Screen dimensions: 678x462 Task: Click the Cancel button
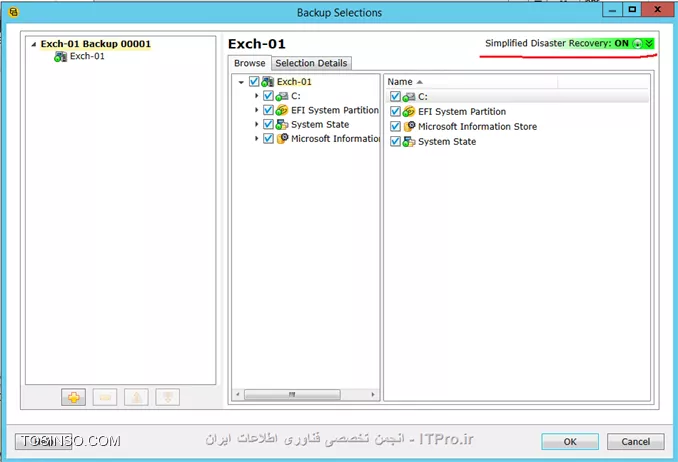tap(636, 442)
